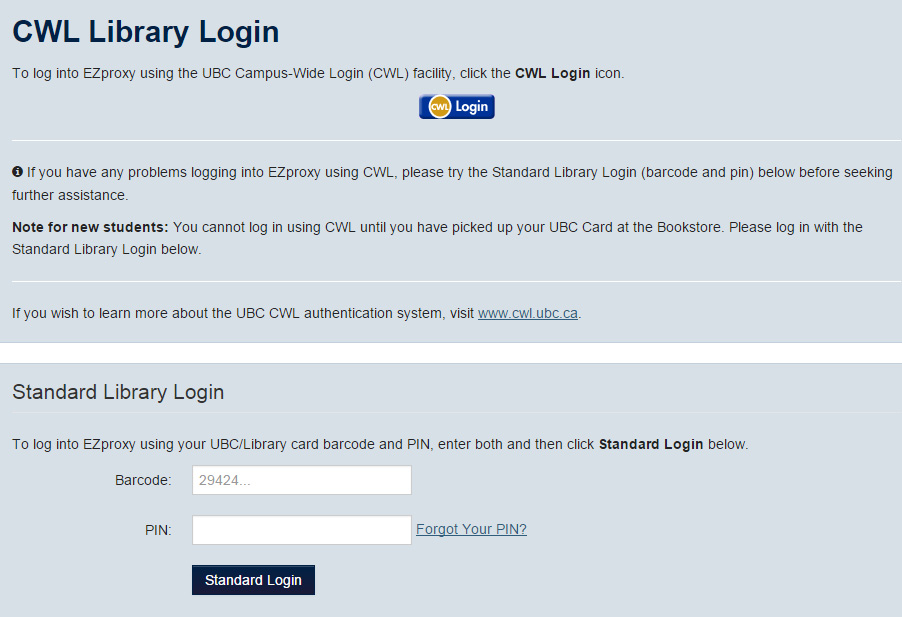The image size is (902, 617).
Task: Click the blue CWL Login icon button
Action: coord(457,106)
